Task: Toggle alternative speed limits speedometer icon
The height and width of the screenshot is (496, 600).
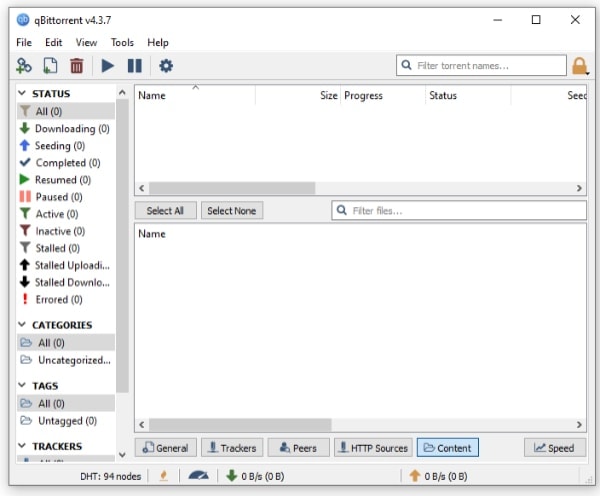Action: click(x=198, y=476)
